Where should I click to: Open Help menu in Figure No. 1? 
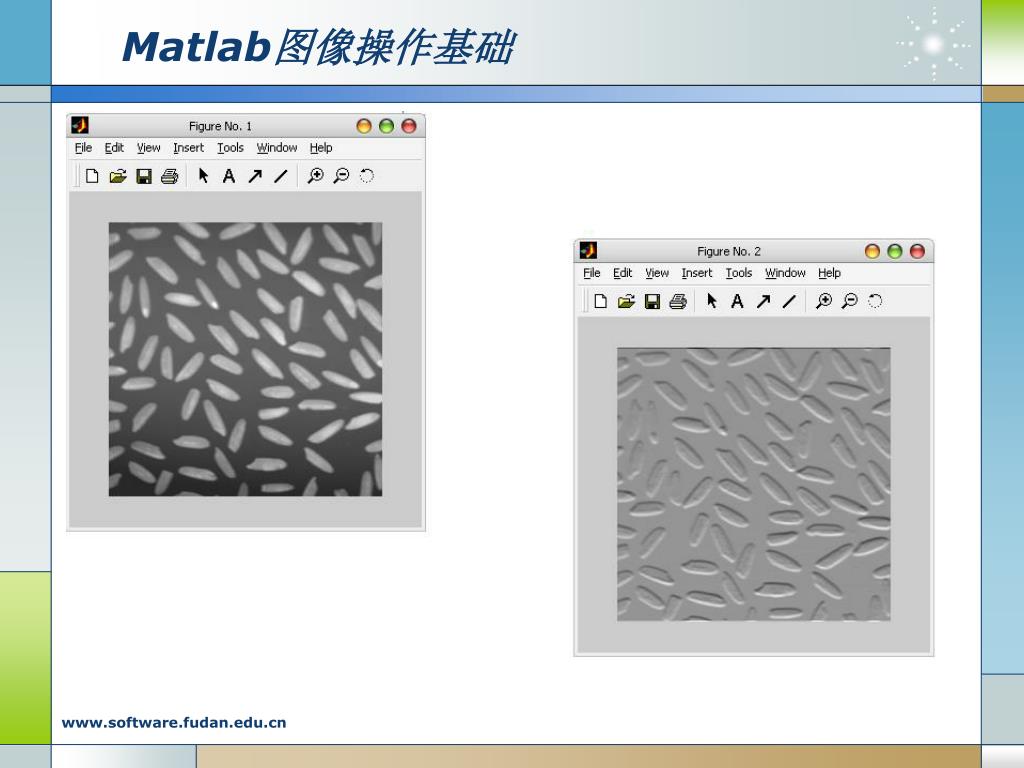321,148
